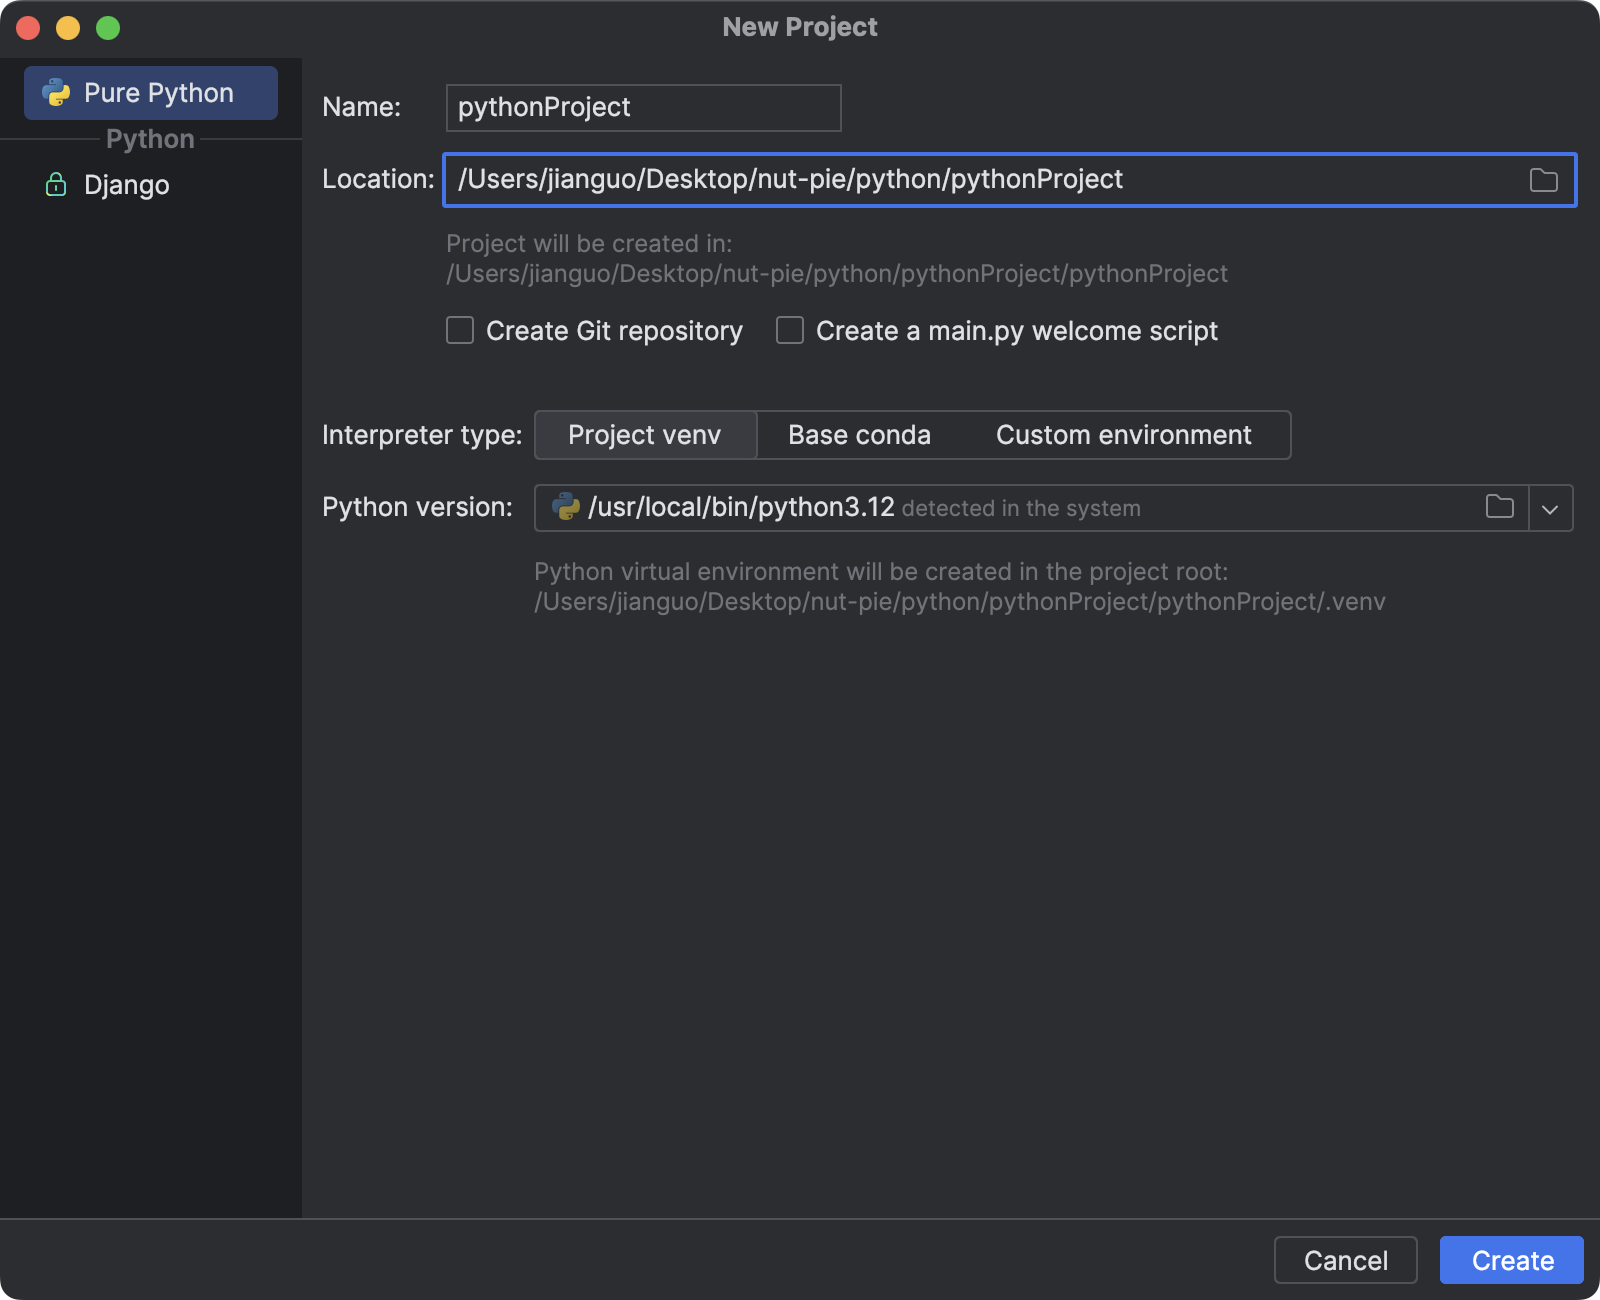The image size is (1600, 1300).
Task: Click the Django lock icon
Action: tap(56, 184)
